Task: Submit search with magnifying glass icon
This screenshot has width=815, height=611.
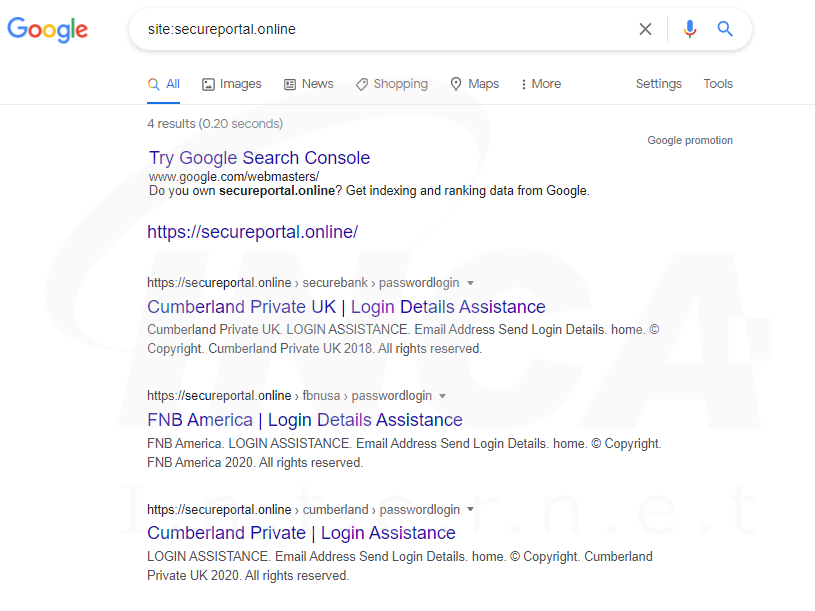Action: coord(725,29)
